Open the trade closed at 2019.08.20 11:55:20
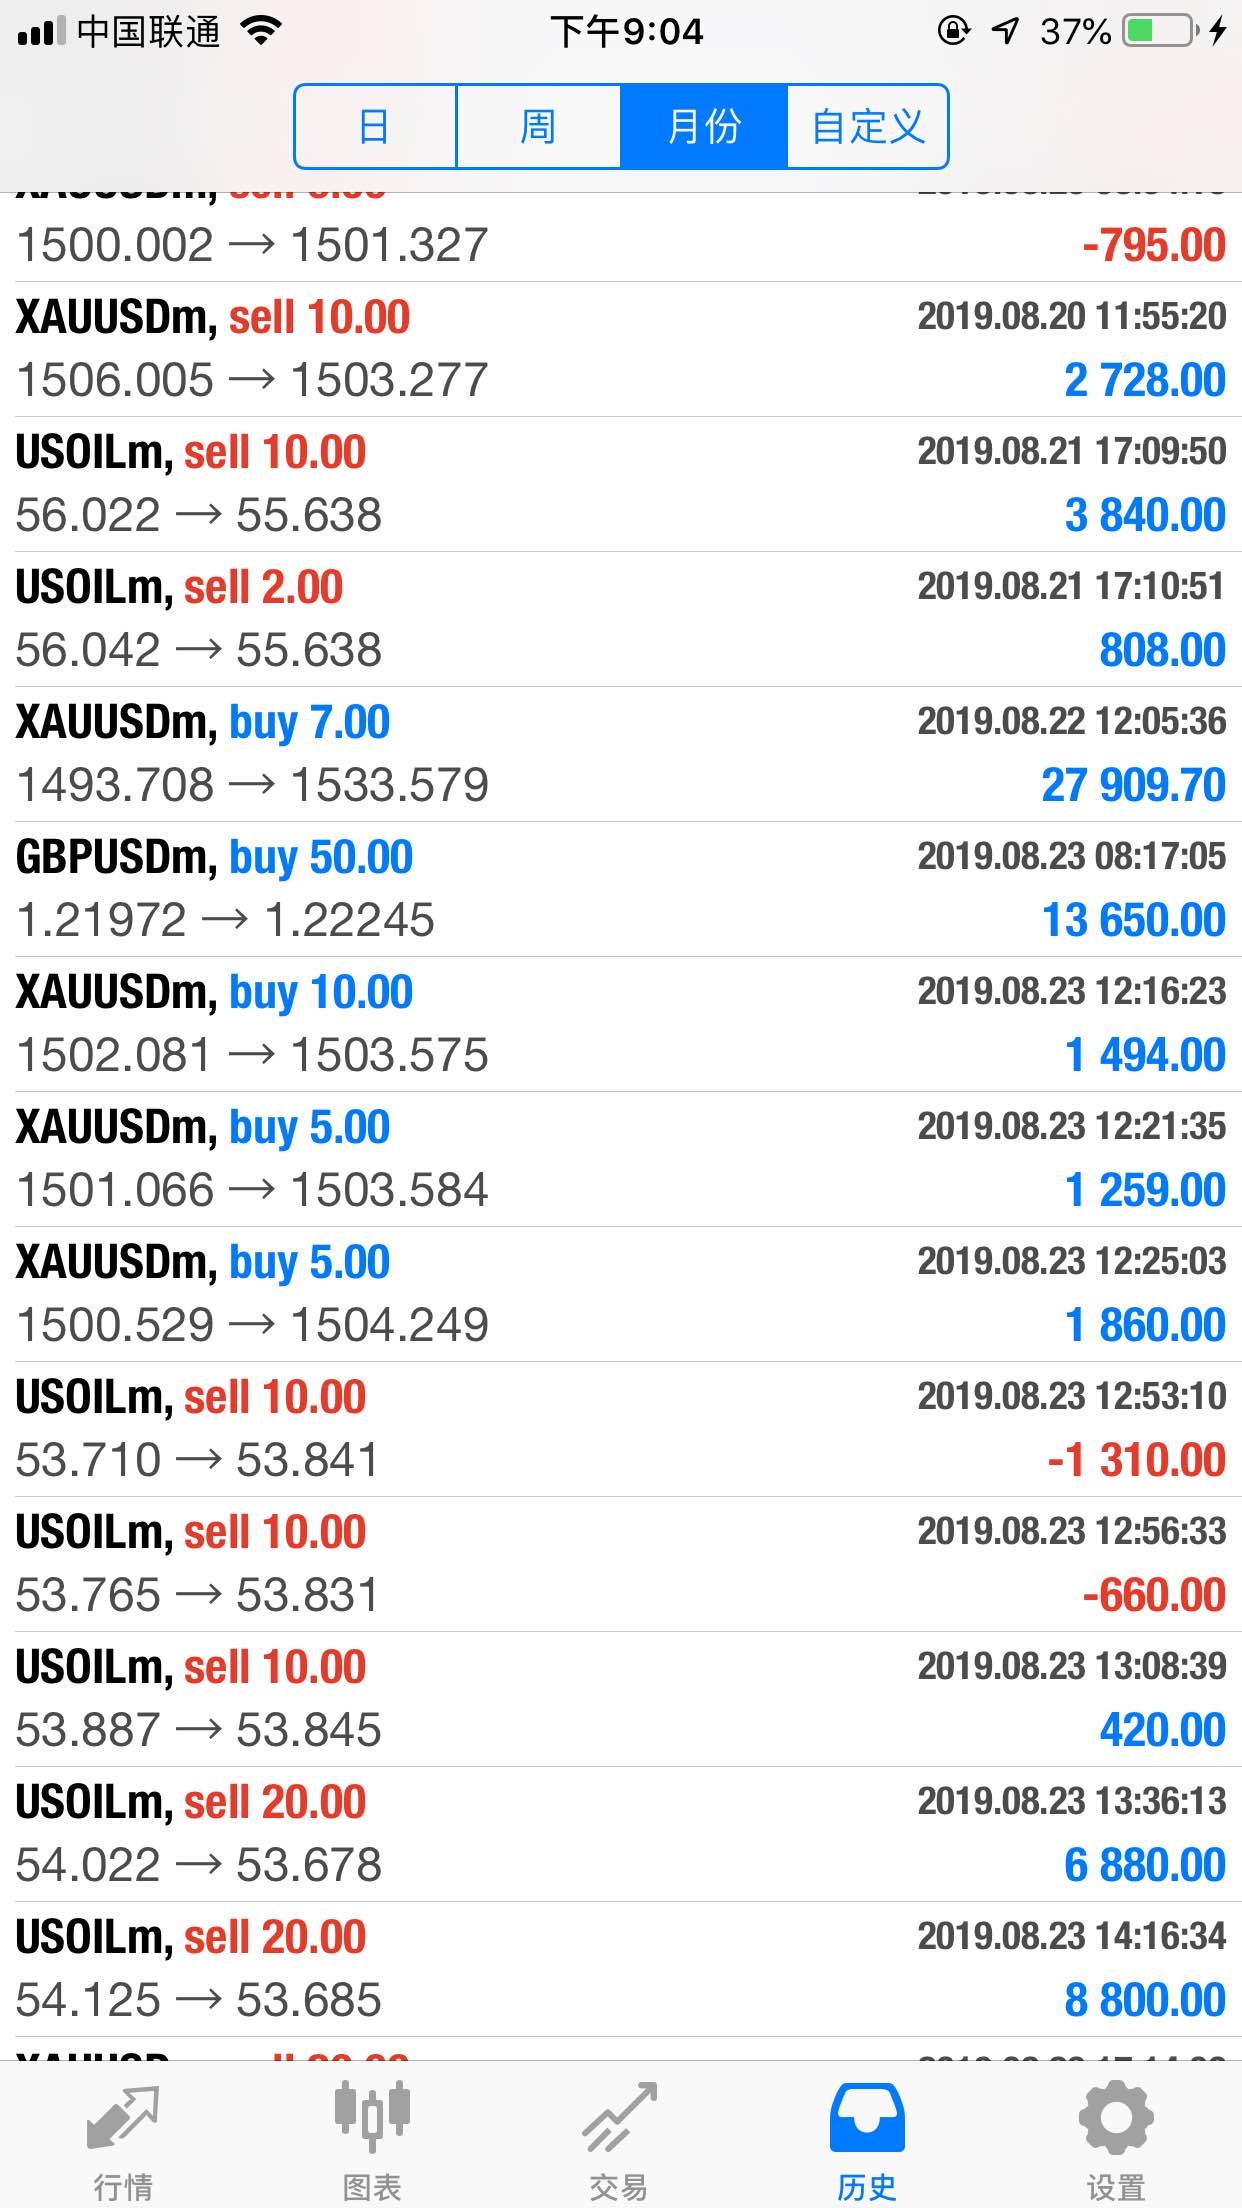1242x2208 pixels. 620,349
